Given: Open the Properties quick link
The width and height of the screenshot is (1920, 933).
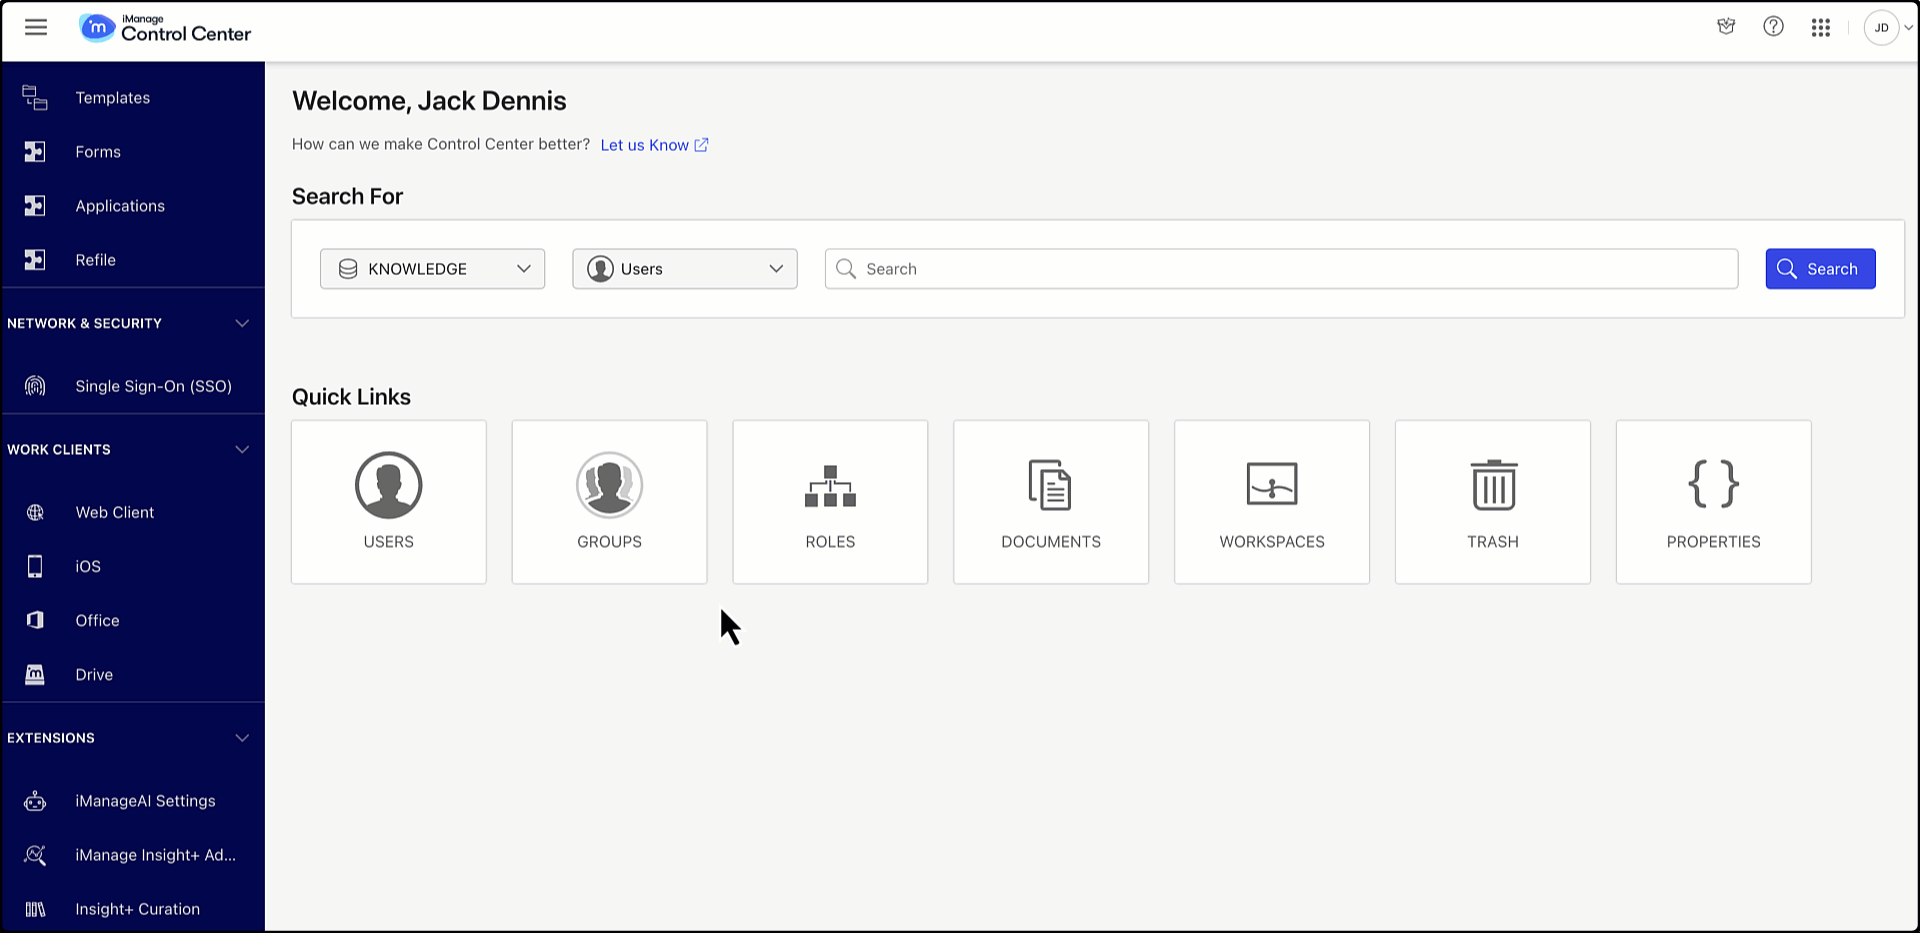Looking at the screenshot, I should (1713, 501).
